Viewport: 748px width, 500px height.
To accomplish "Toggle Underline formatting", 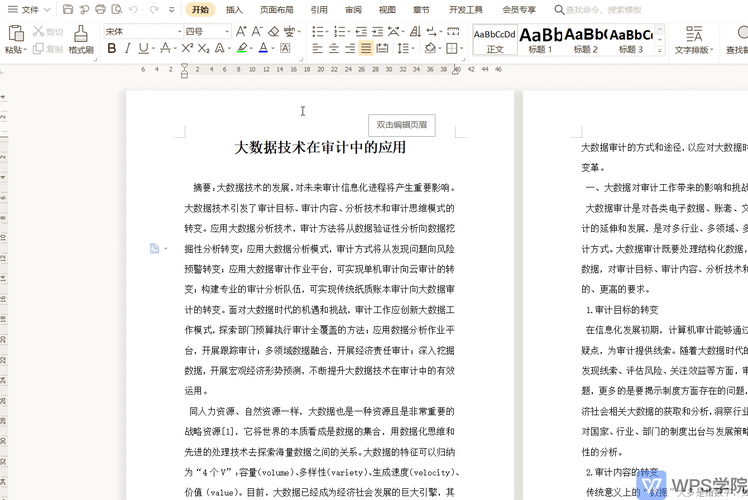I will click(143, 48).
